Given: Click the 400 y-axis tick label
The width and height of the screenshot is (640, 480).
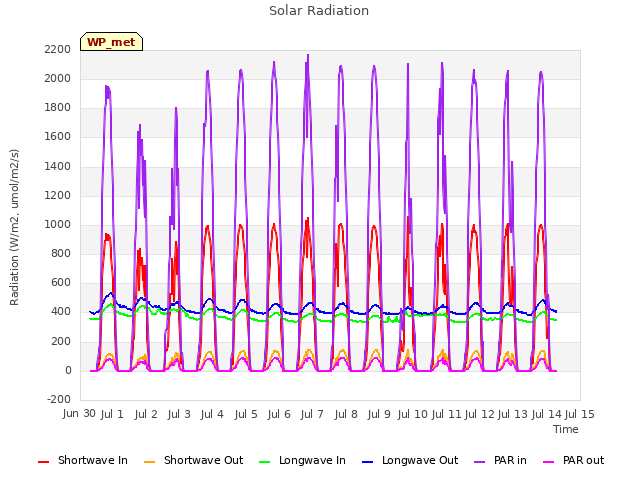Looking at the screenshot, I should click(61, 312).
